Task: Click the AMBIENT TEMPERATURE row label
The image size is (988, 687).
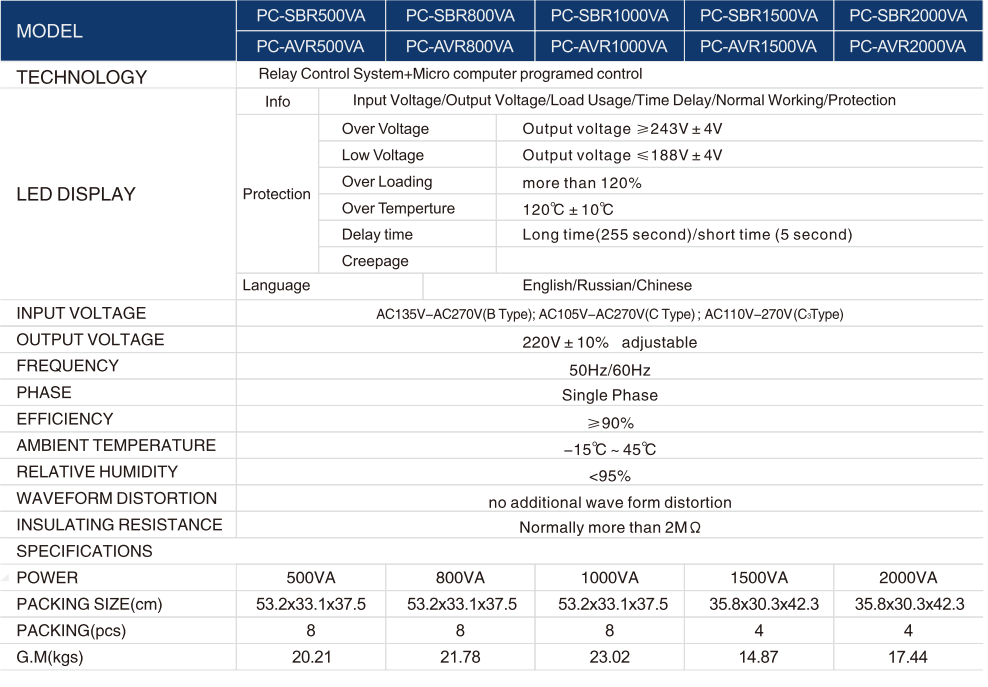Action: point(116,445)
